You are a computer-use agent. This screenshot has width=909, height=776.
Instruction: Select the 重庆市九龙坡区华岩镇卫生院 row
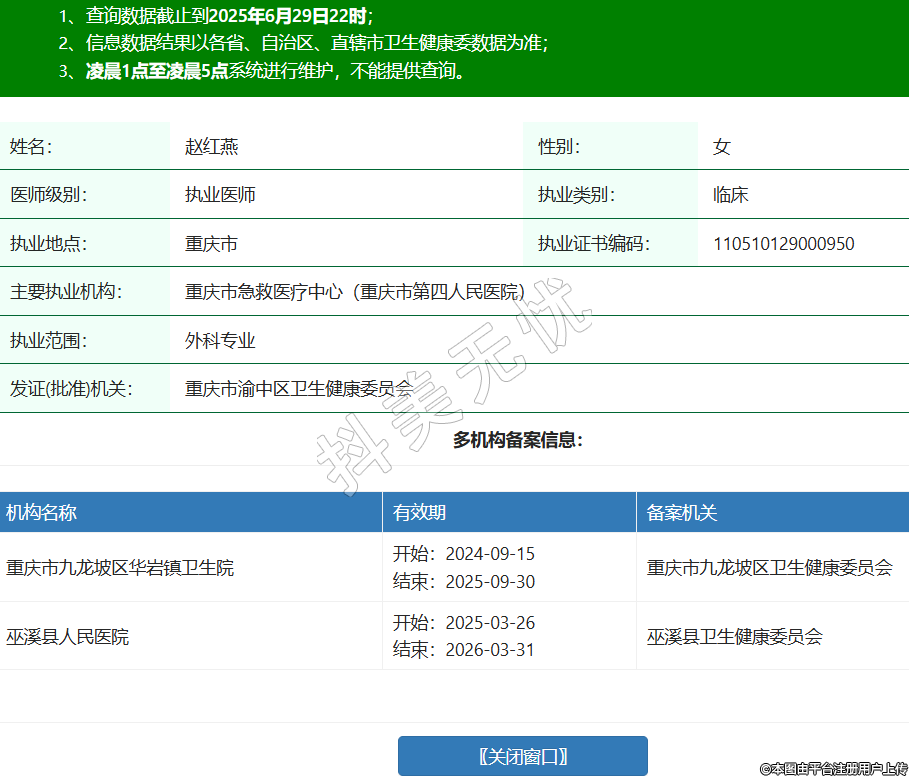(x=120, y=568)
